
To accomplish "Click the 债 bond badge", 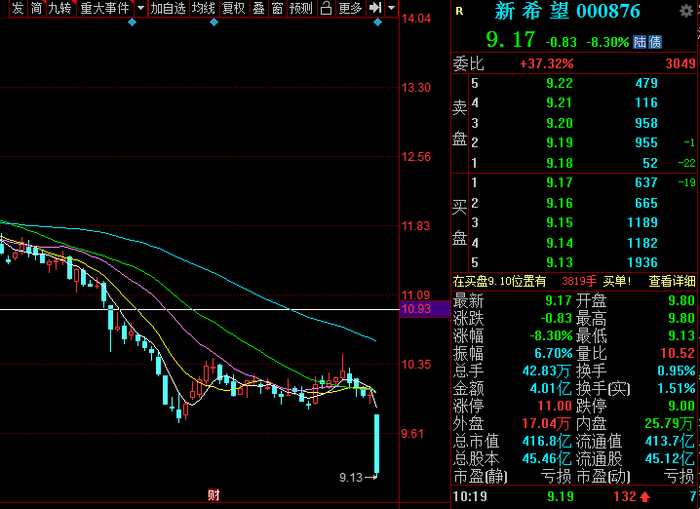I will pyautogui.click(x=655, y=42).
